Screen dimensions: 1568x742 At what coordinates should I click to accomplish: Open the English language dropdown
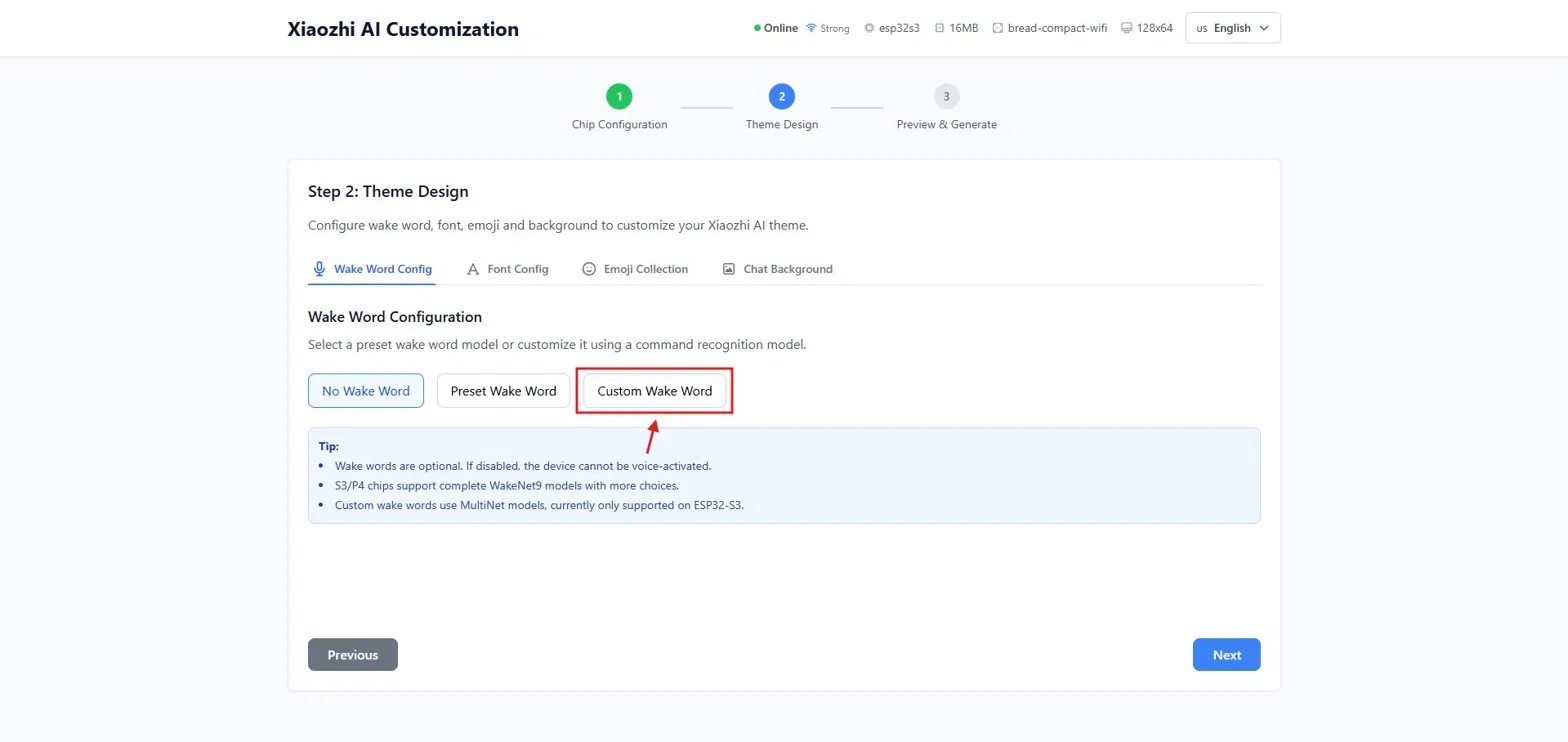[x=1232, y=28]
